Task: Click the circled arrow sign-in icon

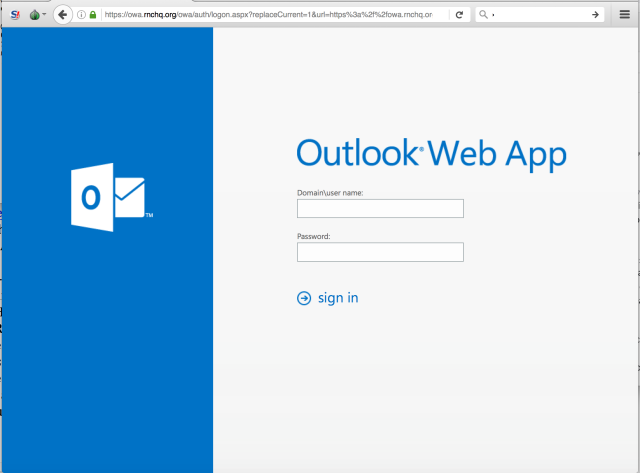Action: (304, 298)
